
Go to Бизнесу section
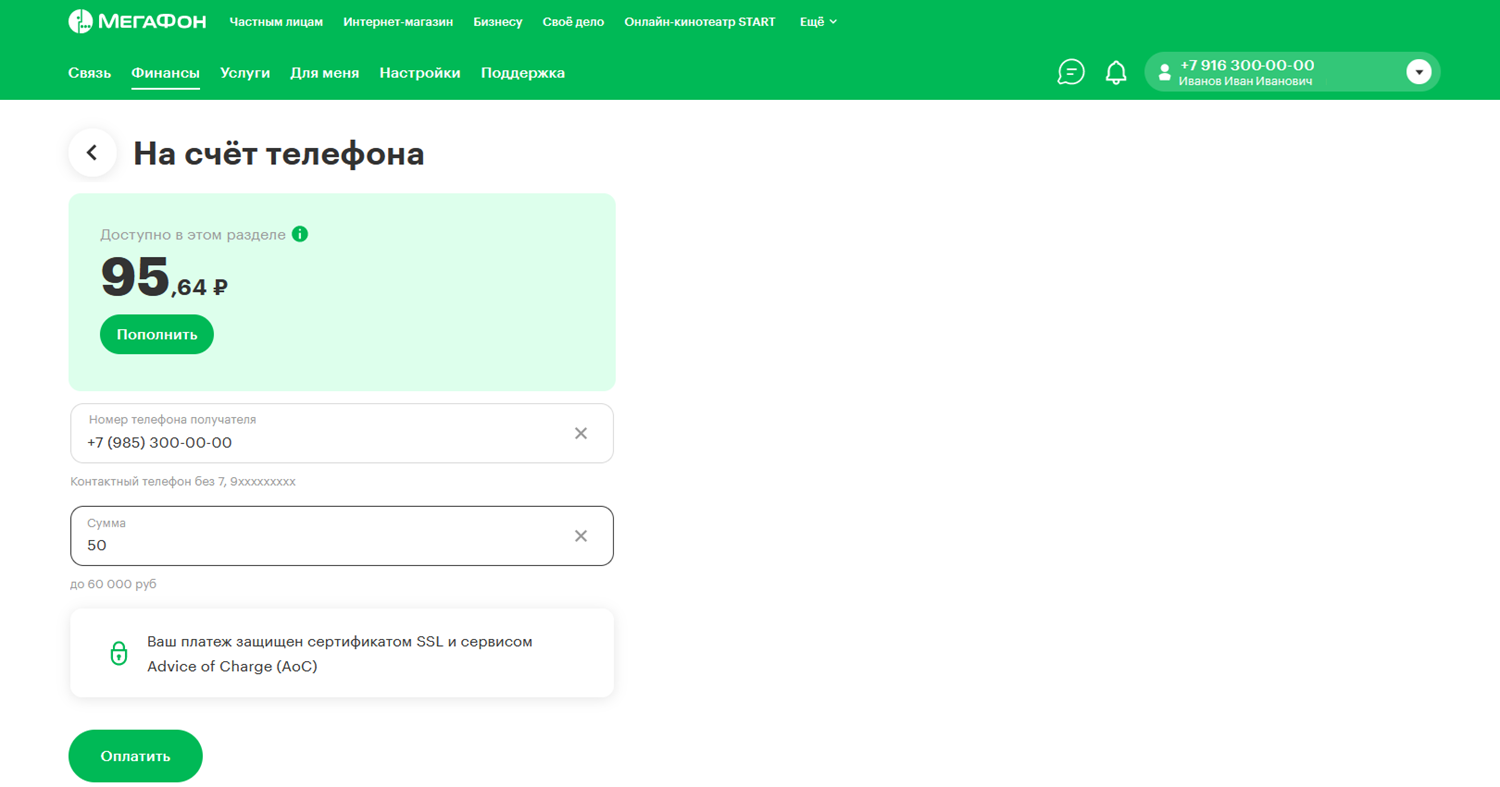click(498, 22)
